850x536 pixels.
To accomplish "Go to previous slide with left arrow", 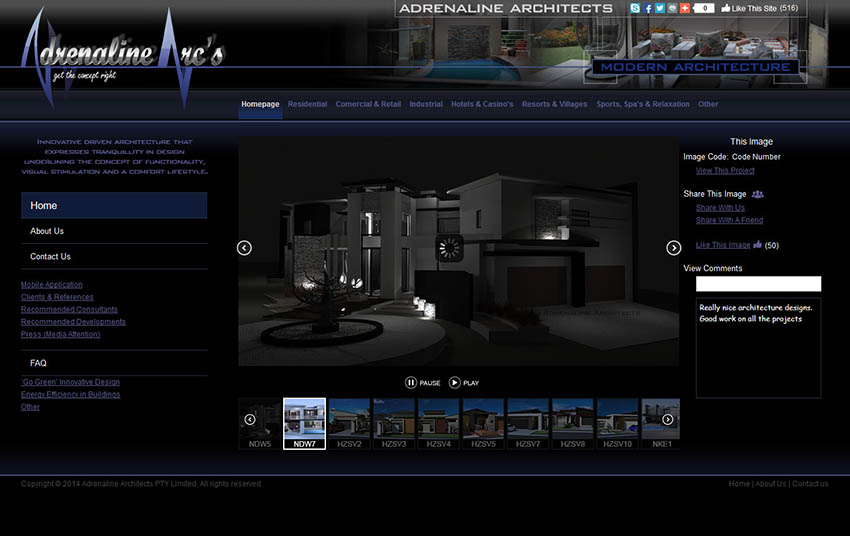I will click(244, 248).
